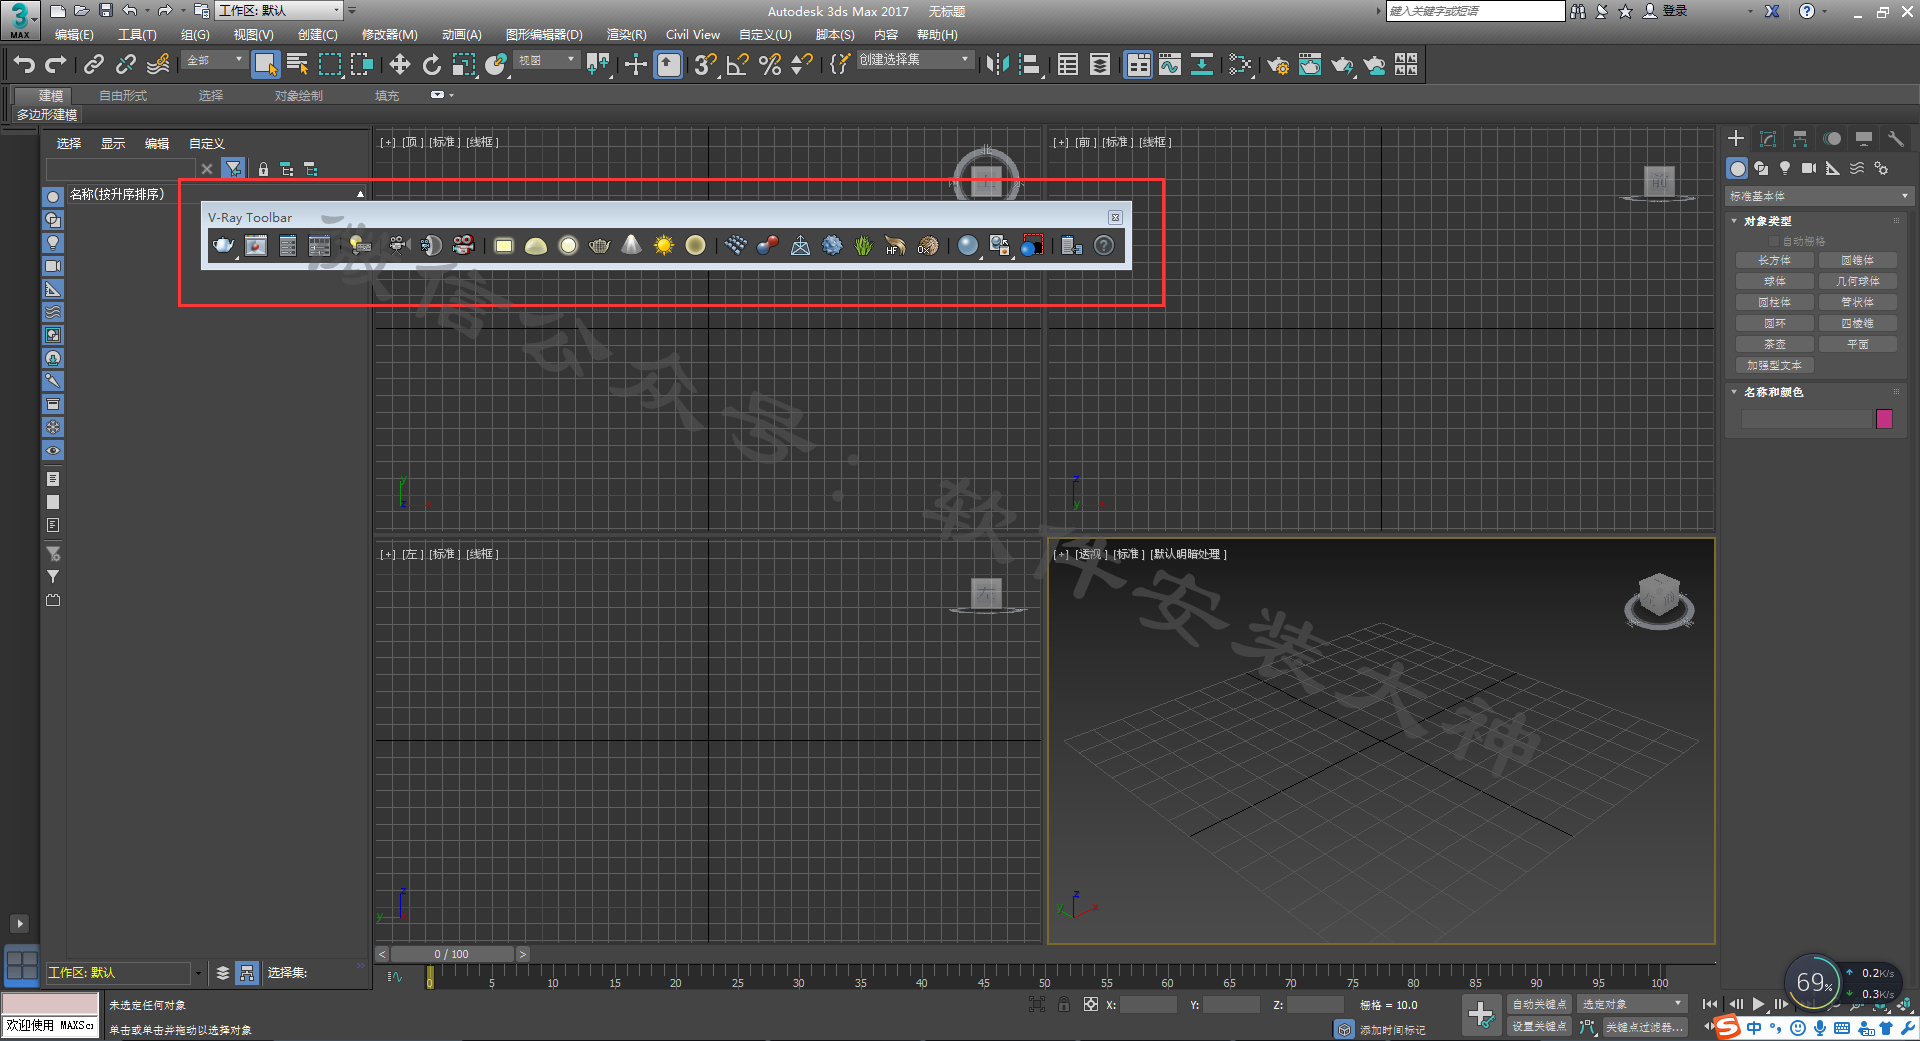Toggle display geometry filter in scene explorer
Viewport: 1920px width, 1041px height.
53,197
